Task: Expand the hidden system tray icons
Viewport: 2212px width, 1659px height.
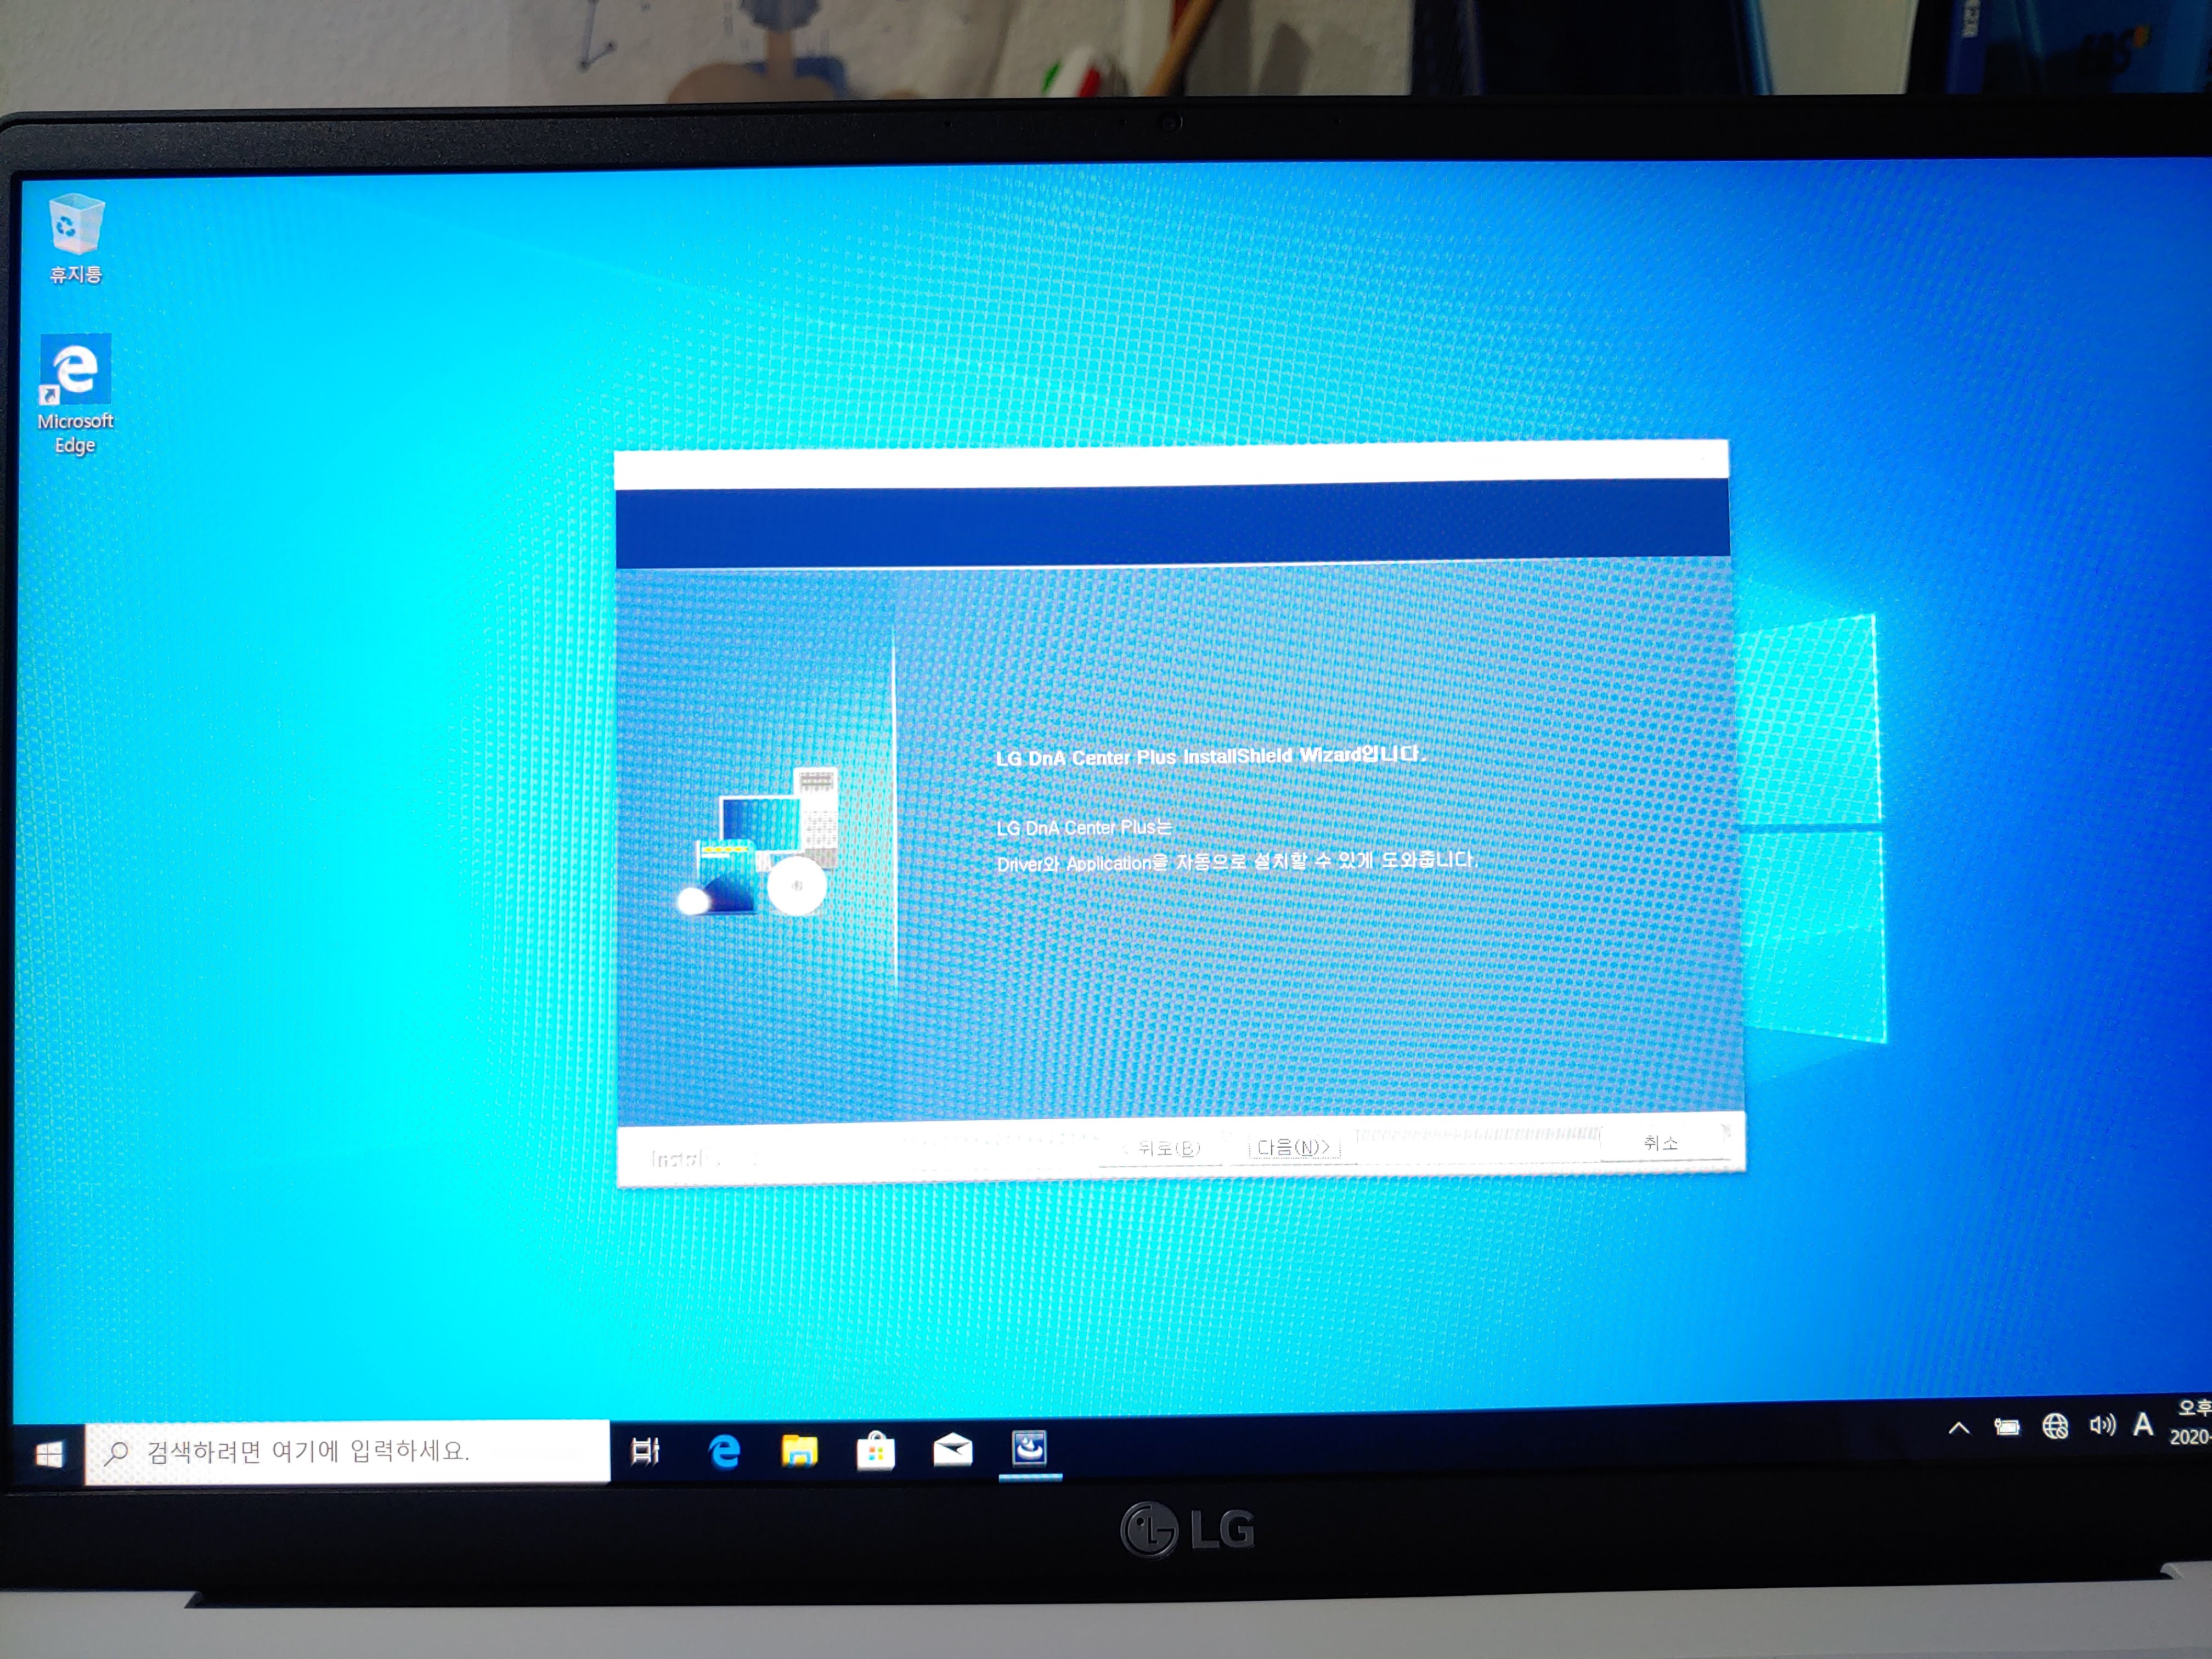Action: (x=1959, y=1428)
